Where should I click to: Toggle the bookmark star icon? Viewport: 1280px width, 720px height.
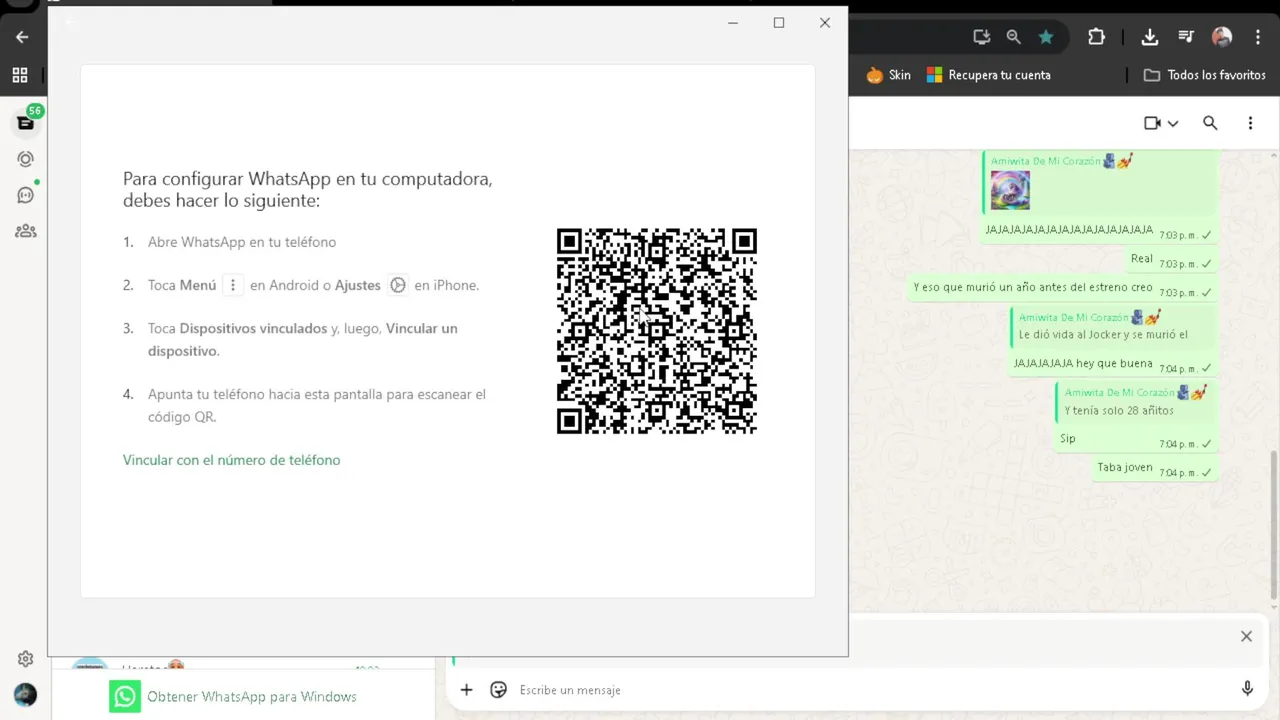[x=1046, y=37]
